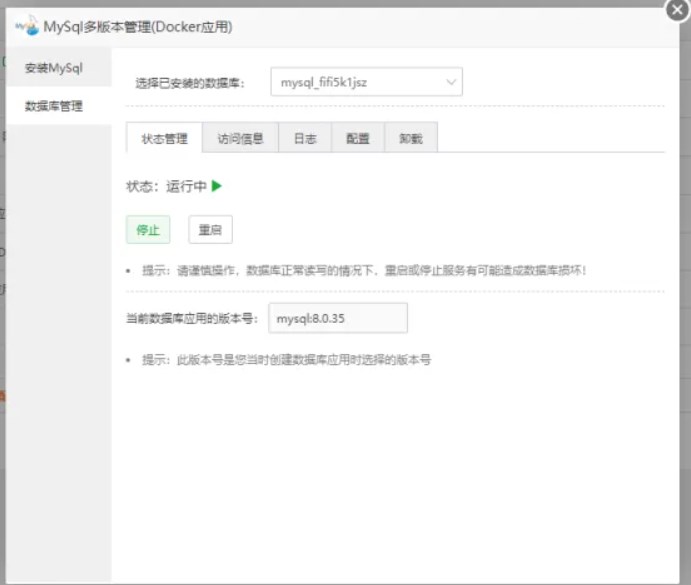Click the 当前数据库应用的版本号 label
This screenshot has width=691, height=585.
coord(192,318)
